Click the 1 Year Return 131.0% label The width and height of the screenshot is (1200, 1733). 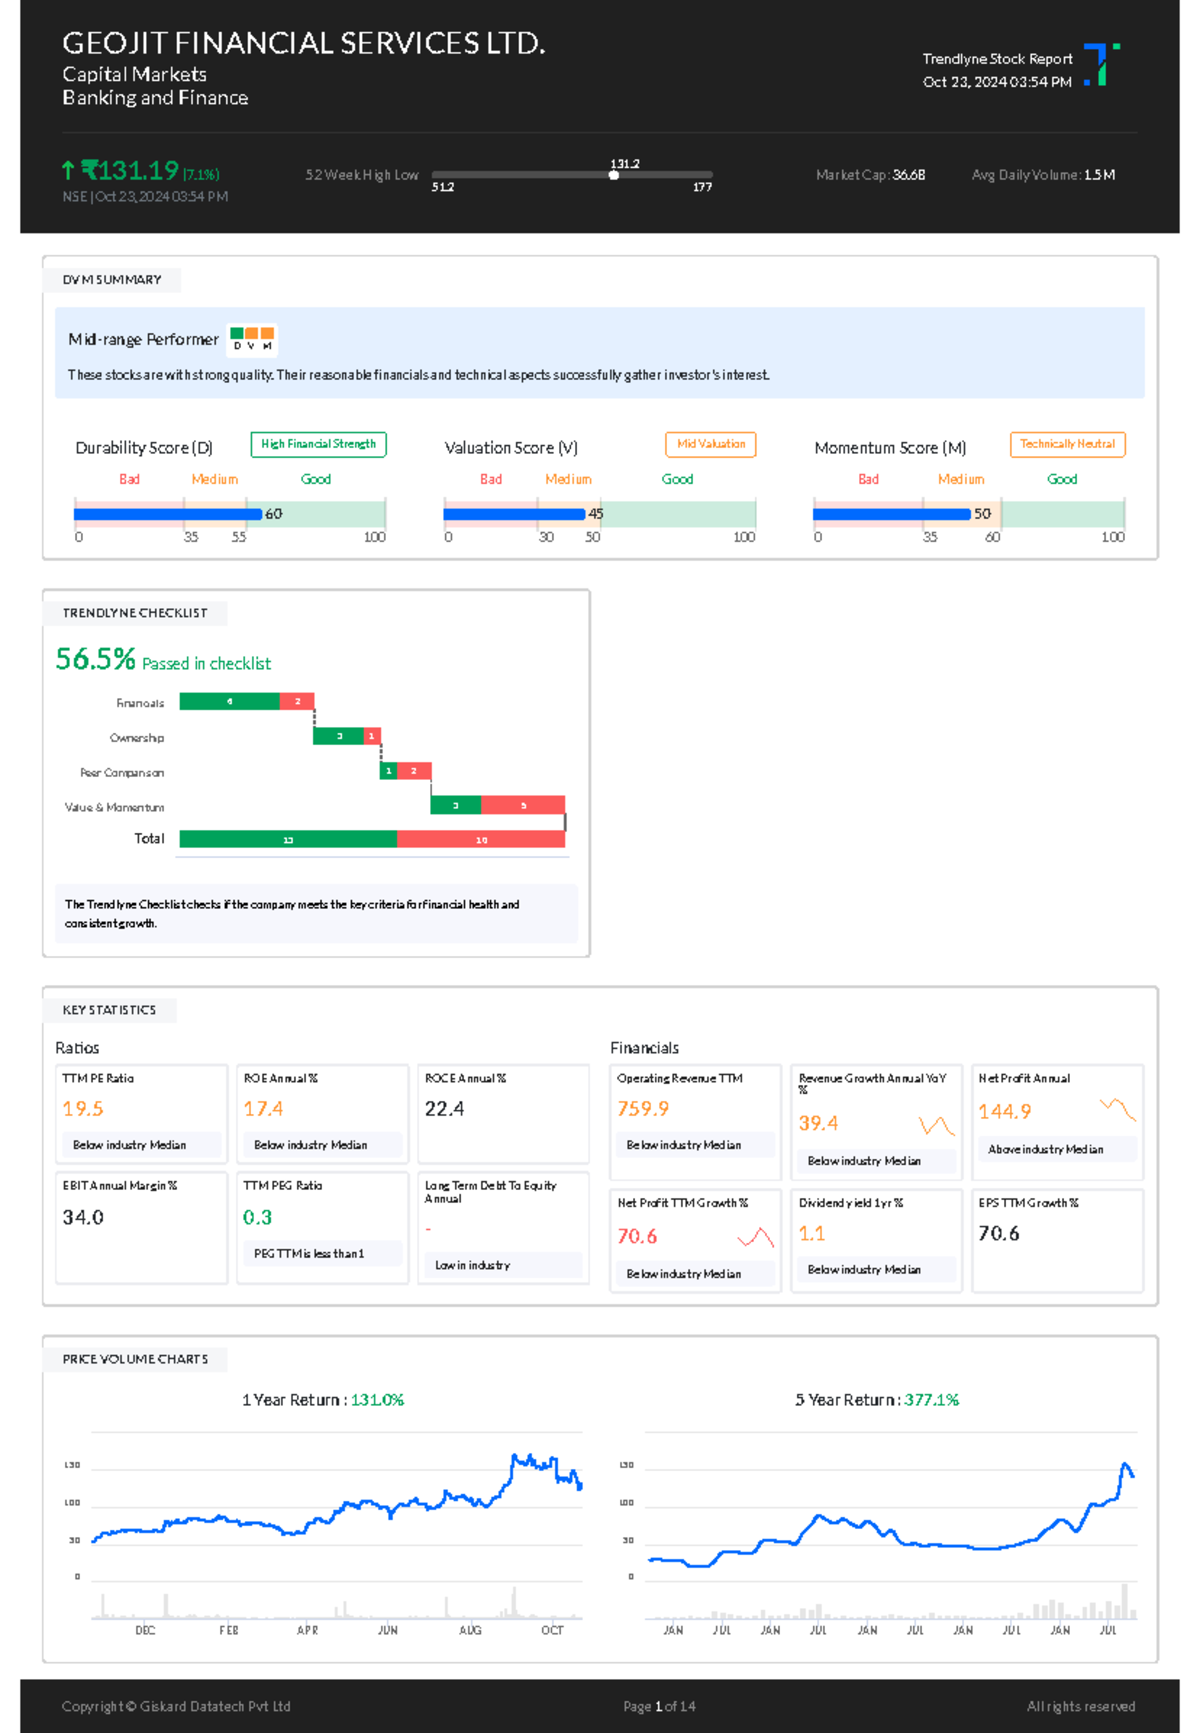[323, 1400]
